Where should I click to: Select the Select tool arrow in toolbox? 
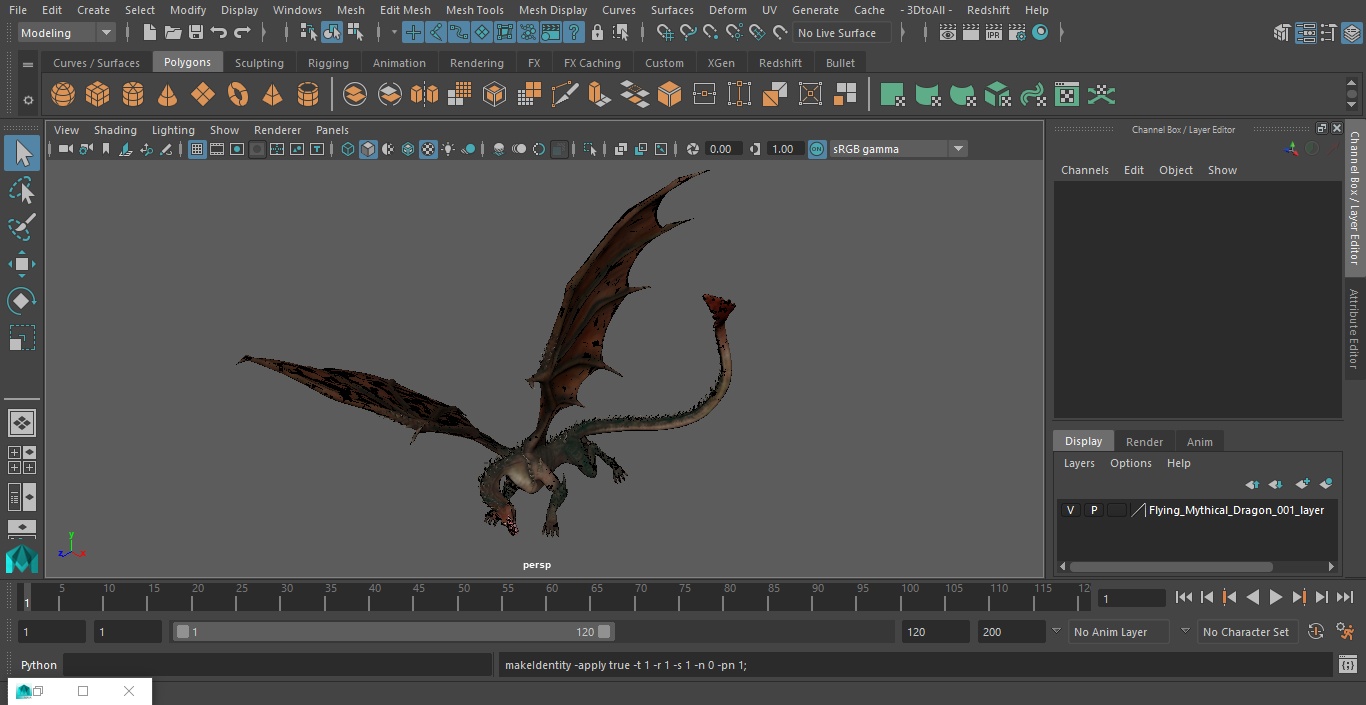point(22,153)
